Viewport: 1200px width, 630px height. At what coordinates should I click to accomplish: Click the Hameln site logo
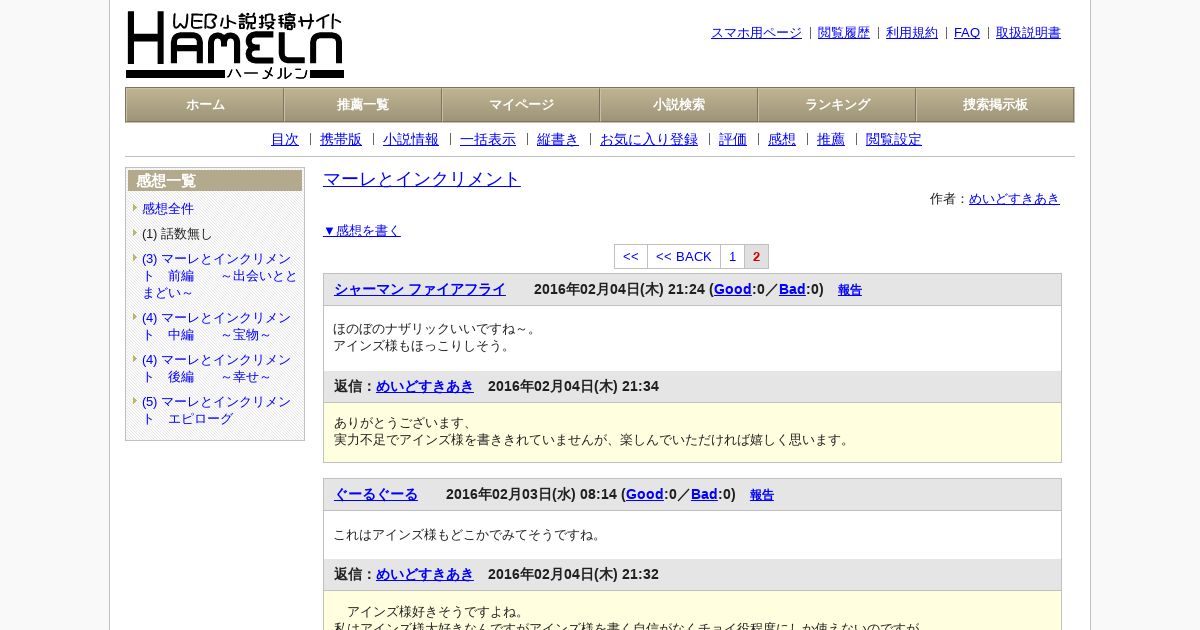coord(235,45)
